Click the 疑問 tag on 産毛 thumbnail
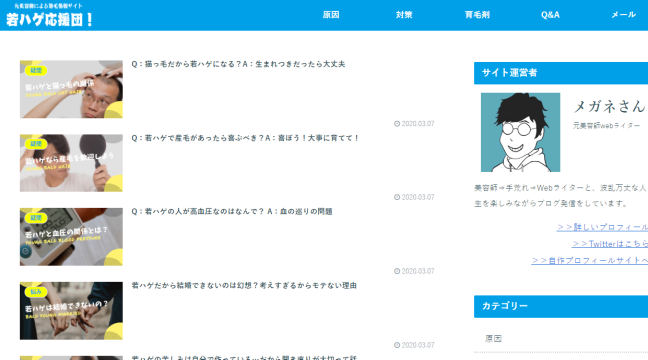648x360 pixels. click(x=36, y=144)
